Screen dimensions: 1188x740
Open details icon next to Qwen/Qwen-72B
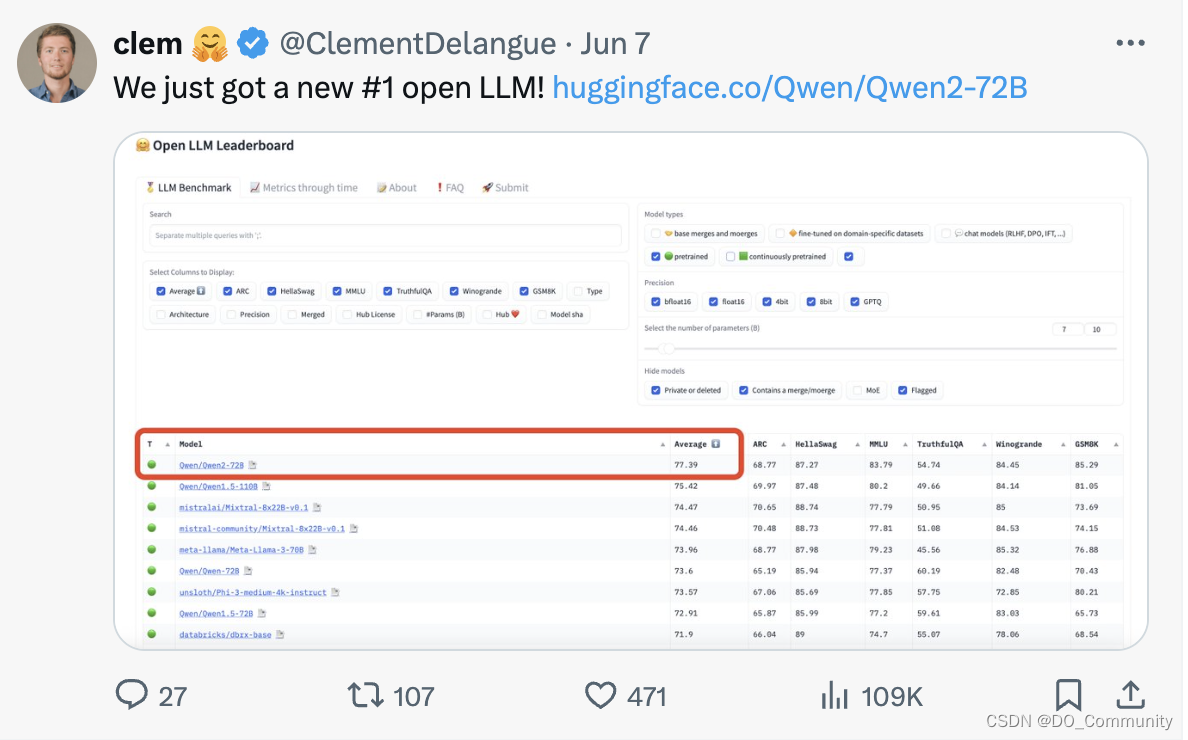[248, 571]
